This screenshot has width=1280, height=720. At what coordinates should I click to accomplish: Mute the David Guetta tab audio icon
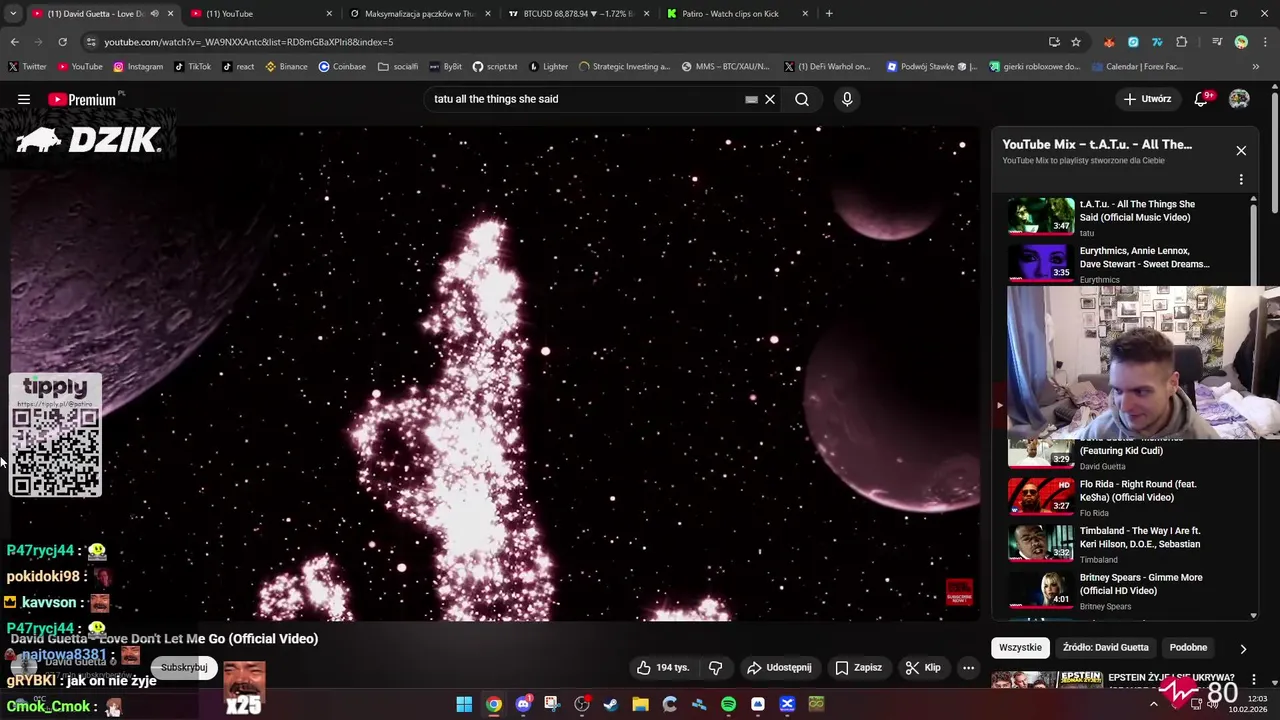click(154, 14)
